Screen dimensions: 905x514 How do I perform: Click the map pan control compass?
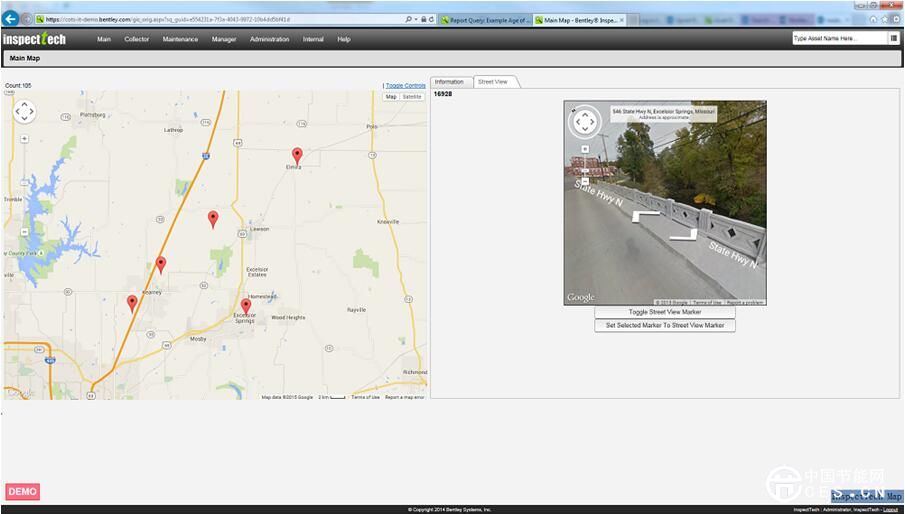[x=24, y=111]
